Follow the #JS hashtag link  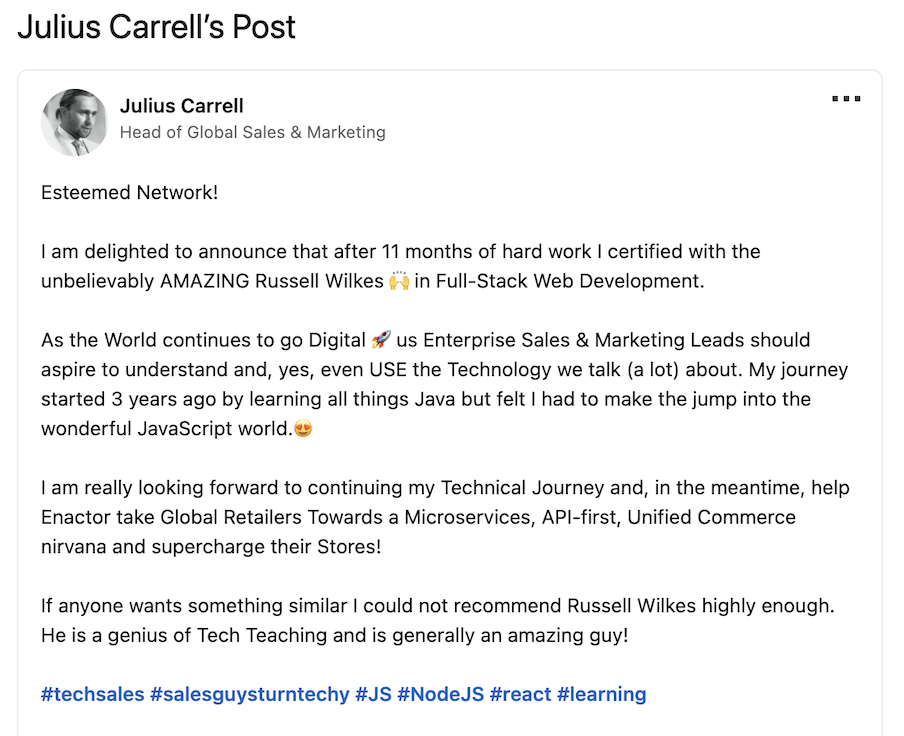pos(373,694)
